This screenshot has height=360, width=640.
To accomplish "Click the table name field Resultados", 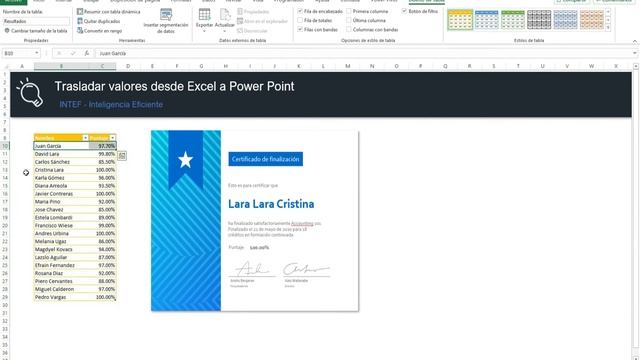I will 36,21.
